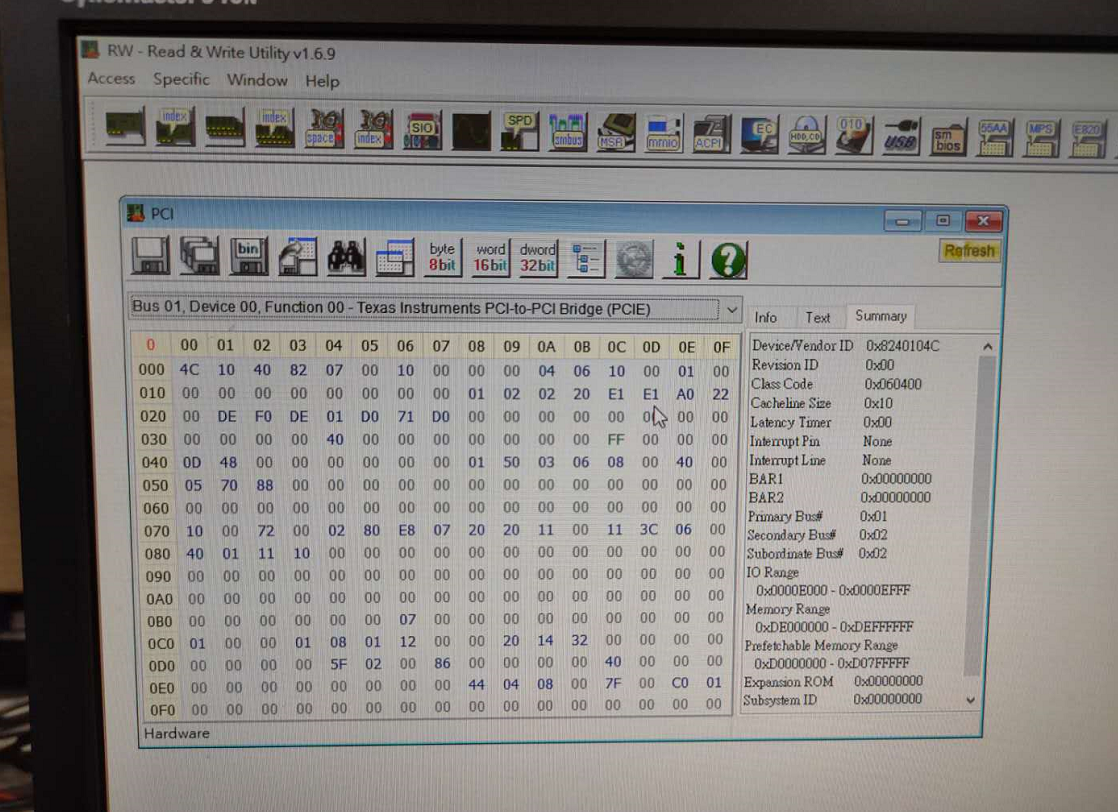Open the ACPI tables tool
Screen dimensions: 1118x812
(710, 134)
